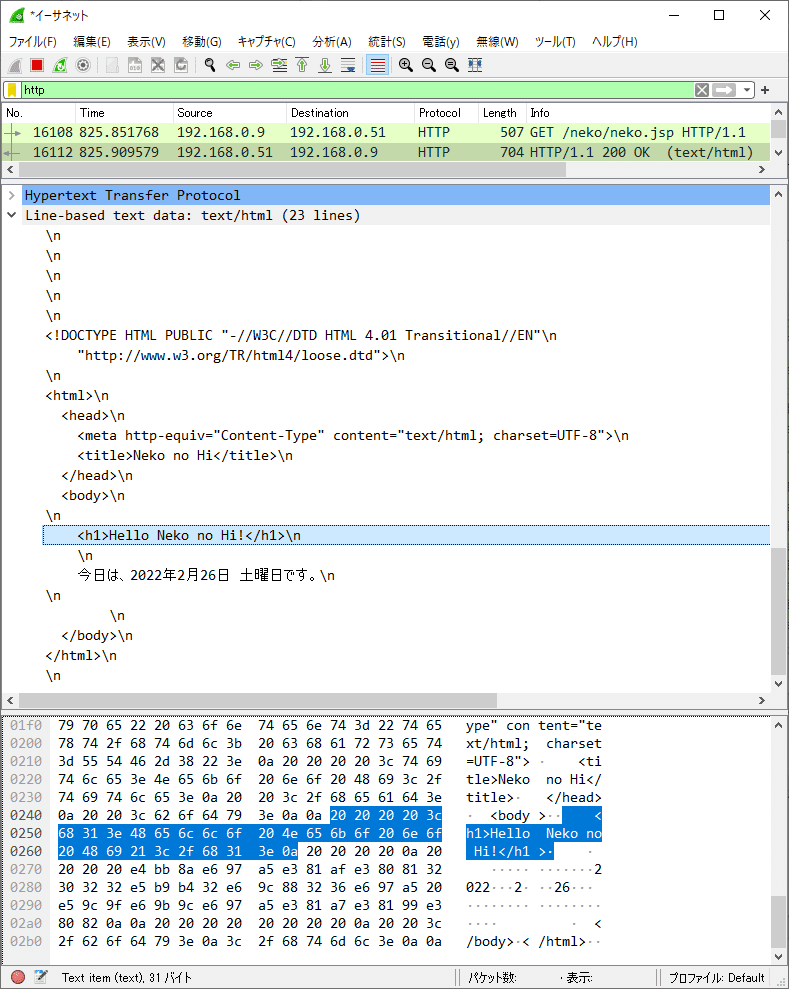This screenshot has height=989, width=789.
Task: Collapse Line-based text data node
Action: 11,216
